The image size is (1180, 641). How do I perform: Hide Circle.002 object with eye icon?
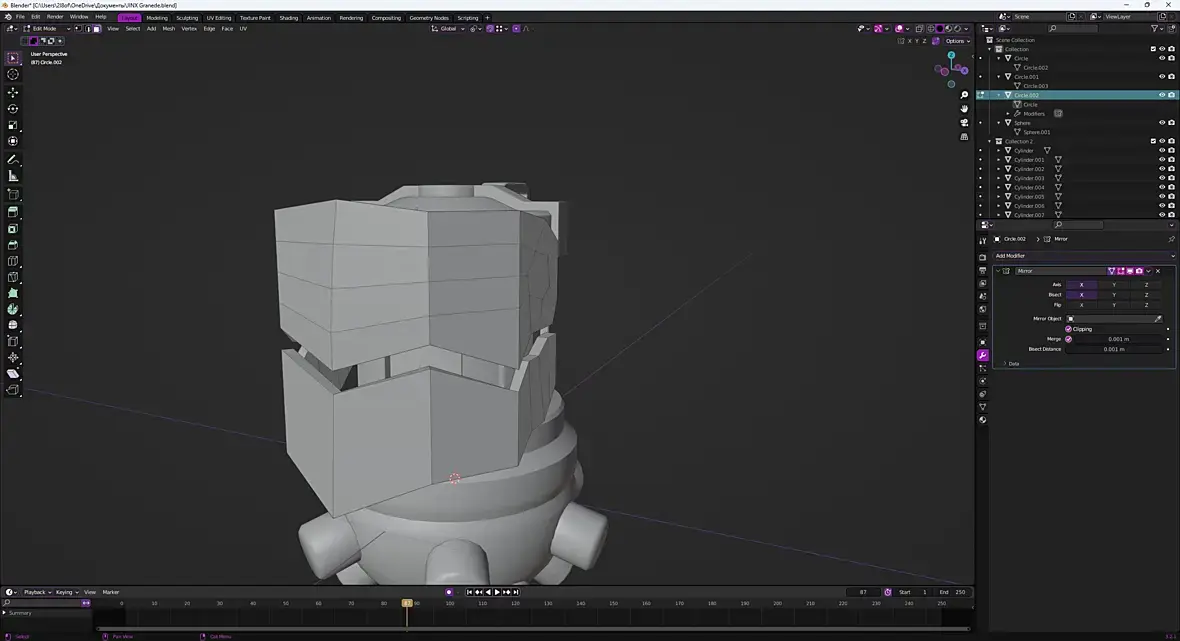pos(1161,95)
